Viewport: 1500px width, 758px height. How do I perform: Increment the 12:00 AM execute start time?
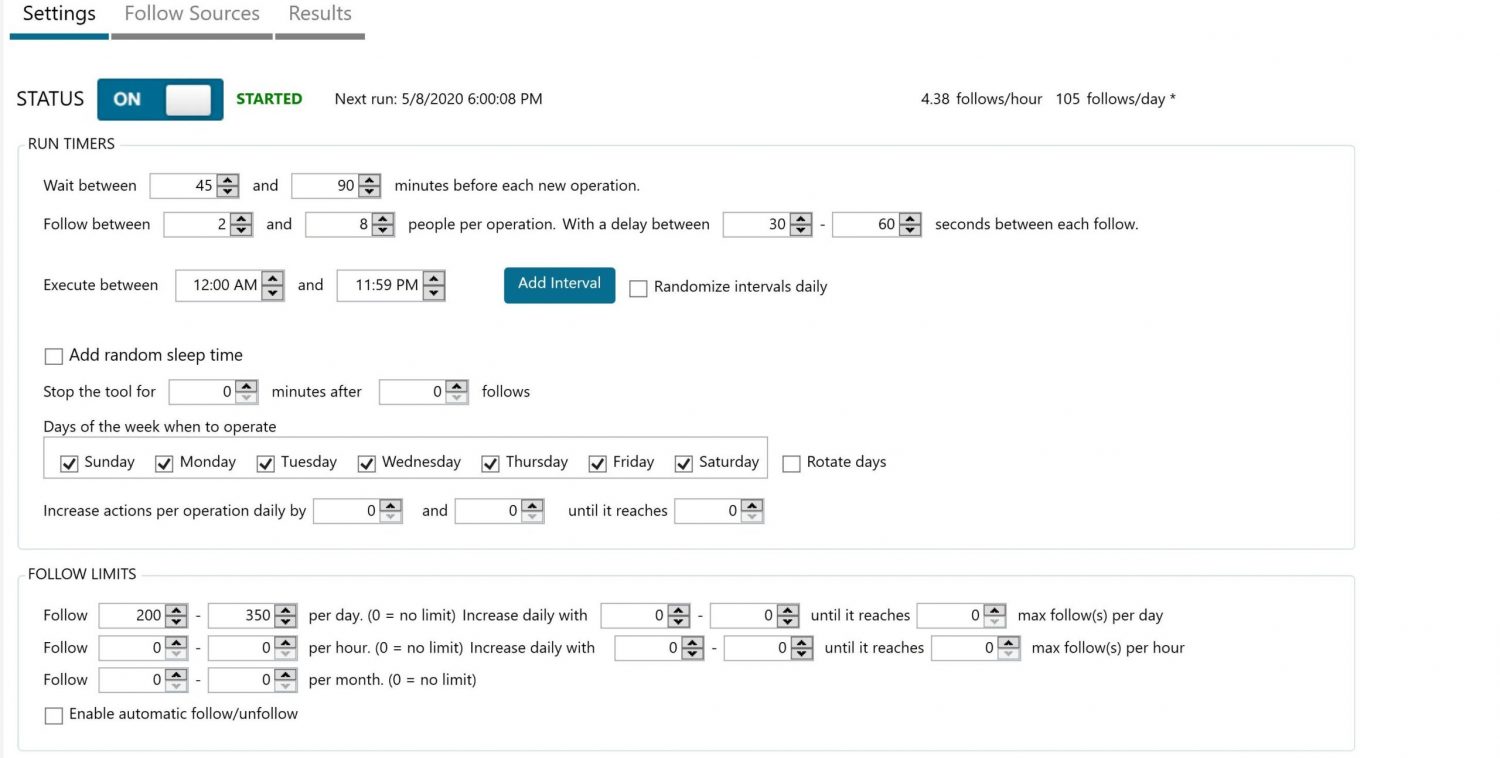(271, 280)
